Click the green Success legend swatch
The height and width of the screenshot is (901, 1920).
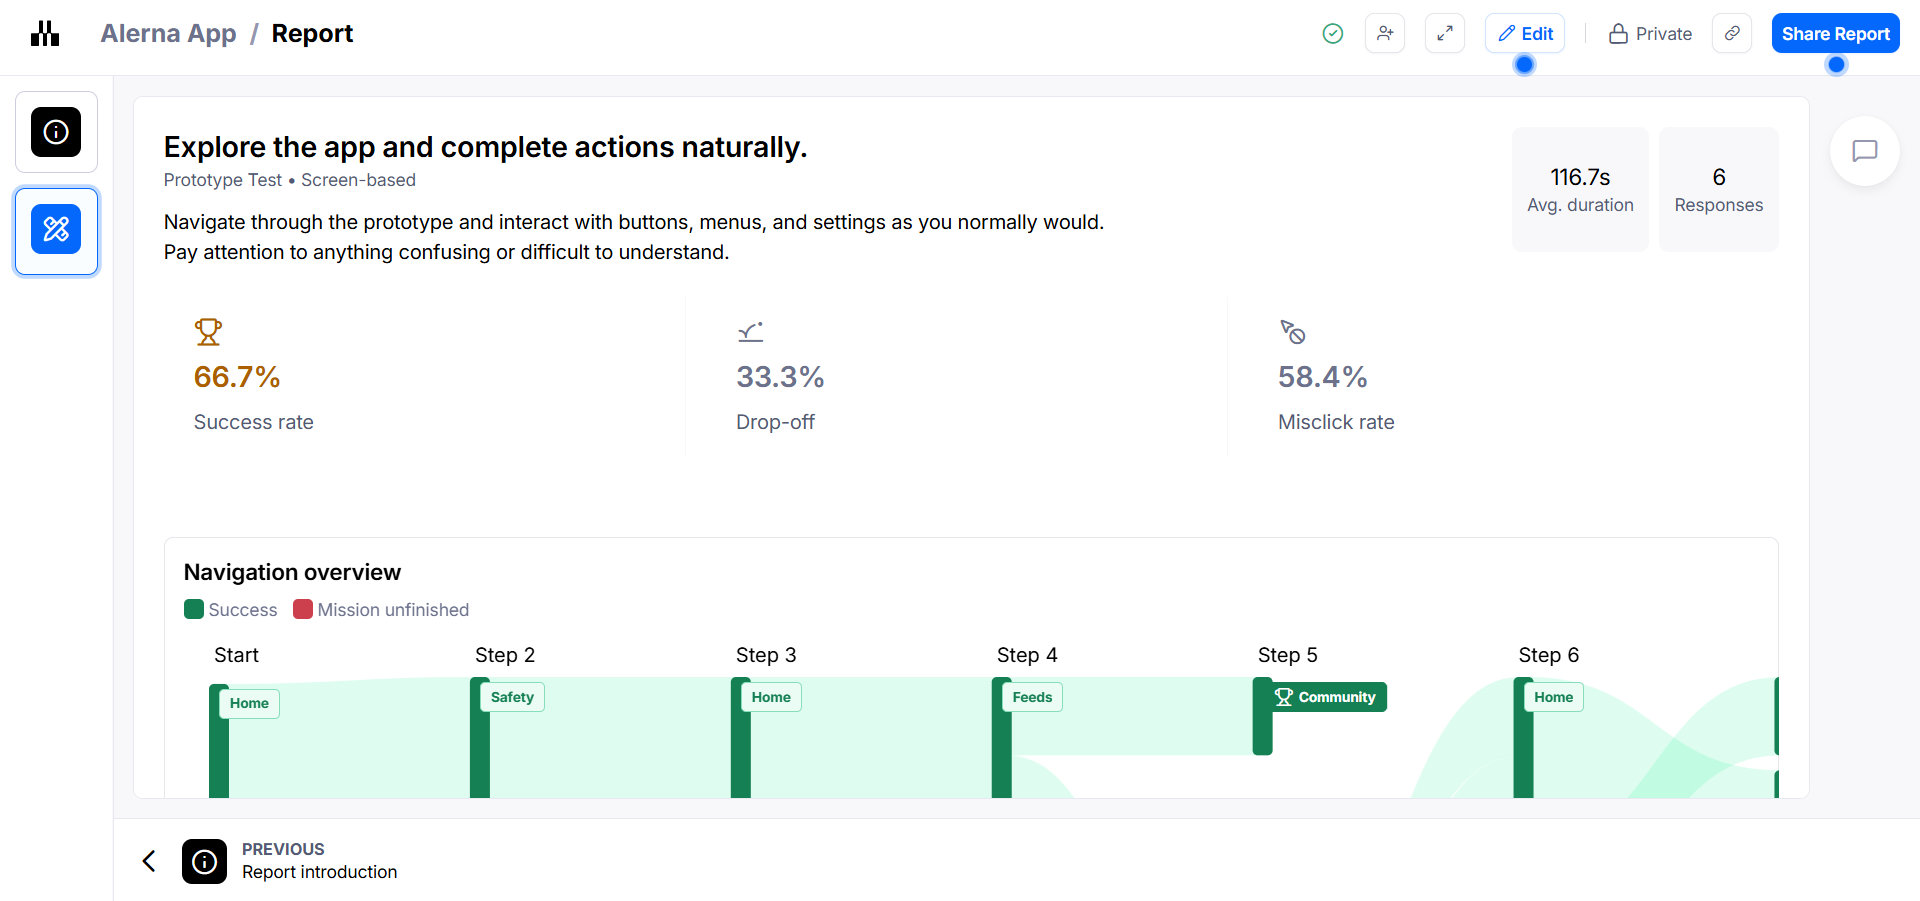[x=194, y=609]
